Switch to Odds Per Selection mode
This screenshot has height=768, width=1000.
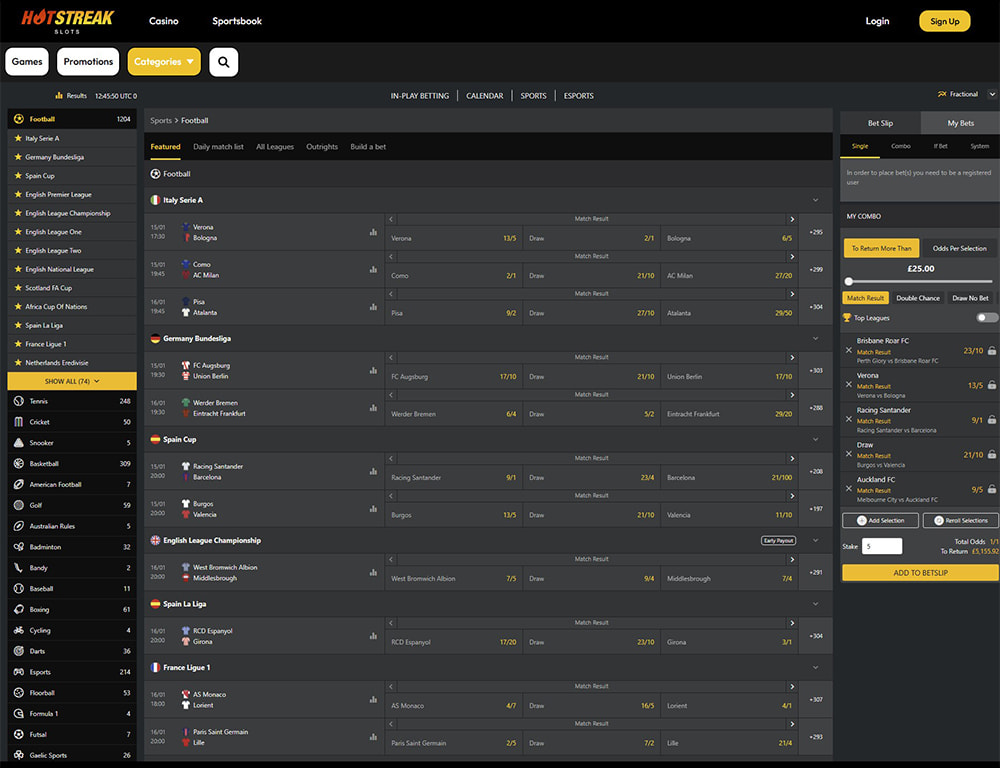tap(959, 248)
